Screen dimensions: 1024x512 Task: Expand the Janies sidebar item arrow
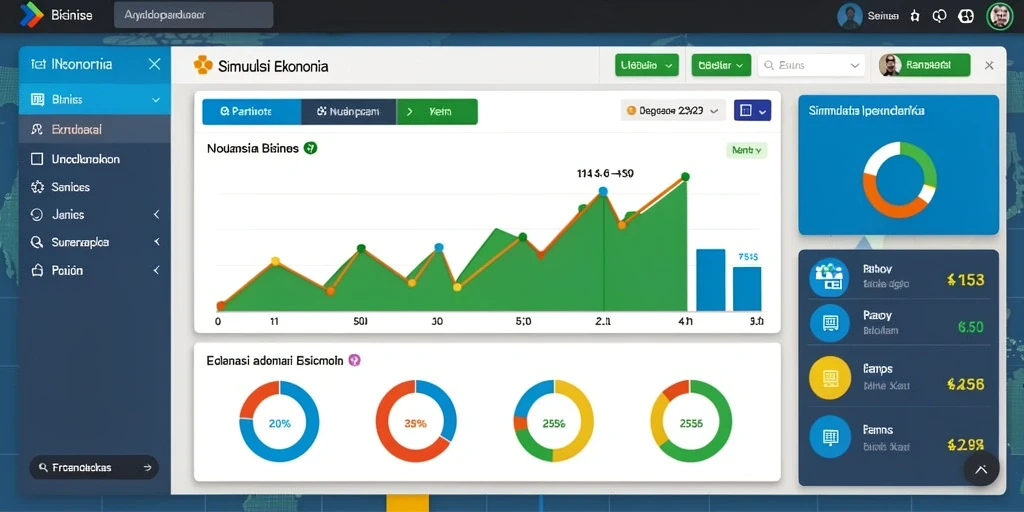156,214
